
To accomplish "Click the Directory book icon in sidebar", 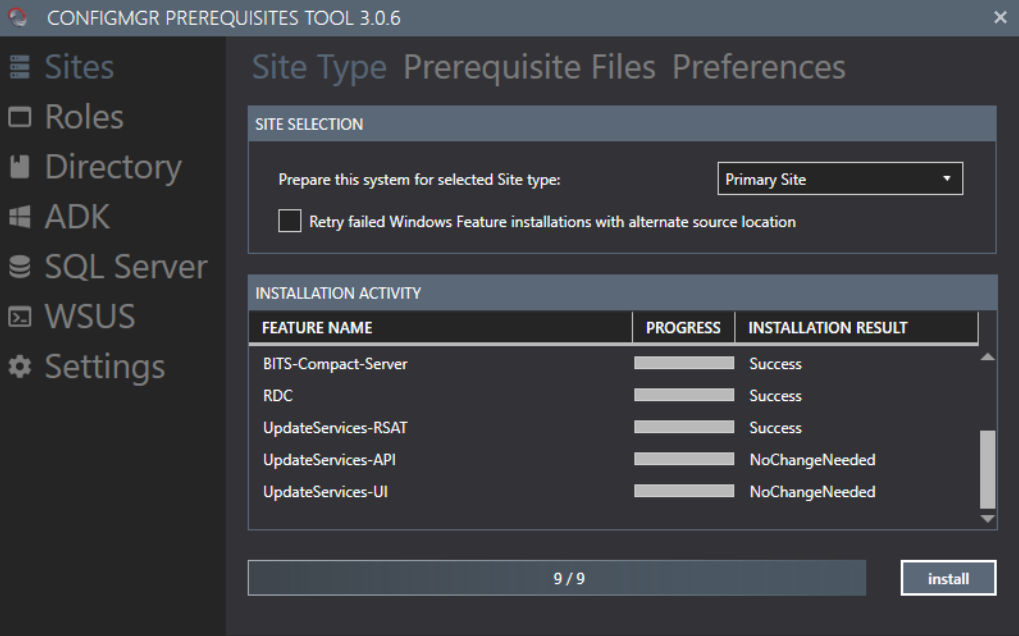I will tap(19, 168).
